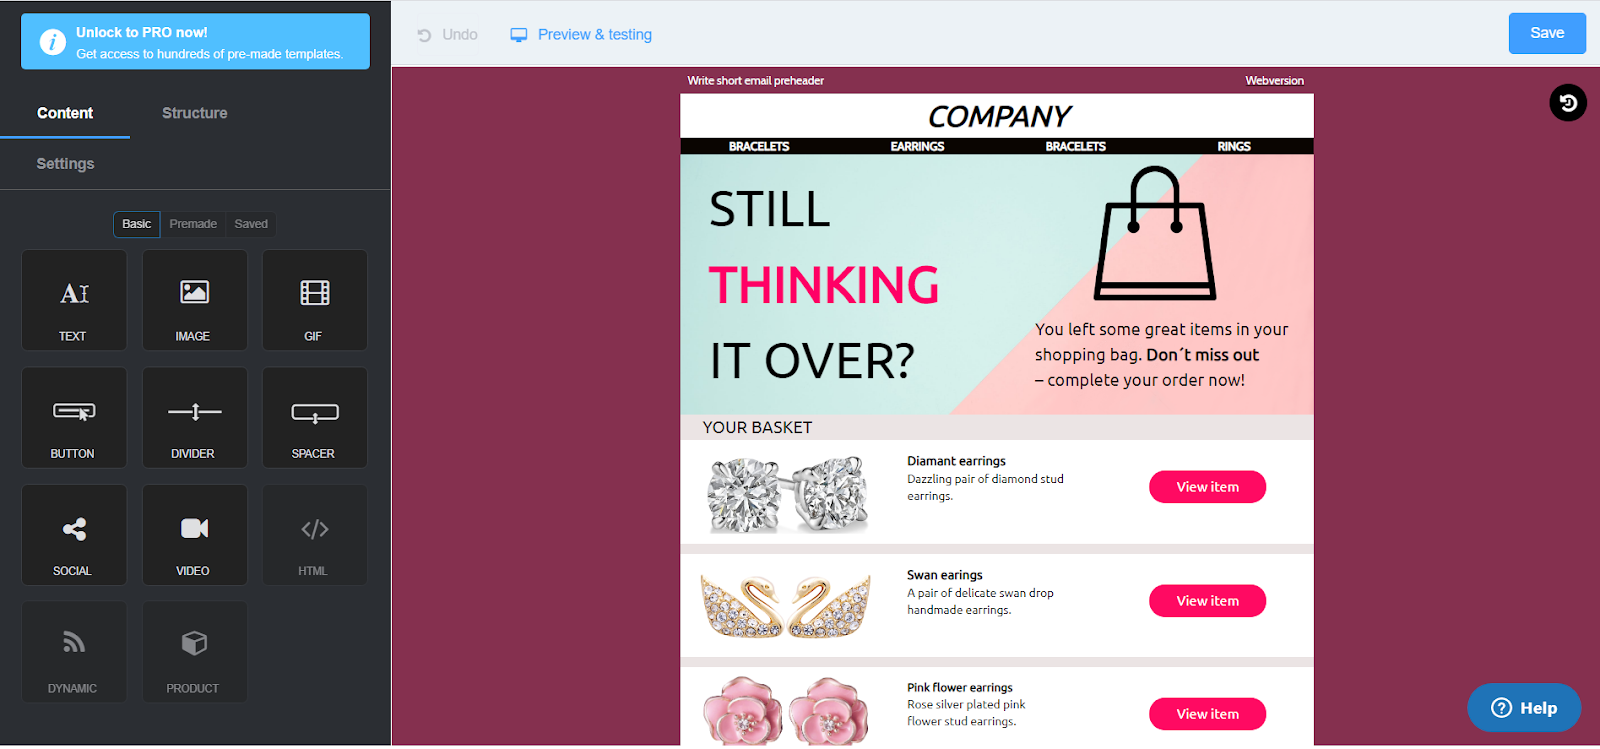Show Saved blocks
Screen dimensions: 1600x749
click(251, 224)
